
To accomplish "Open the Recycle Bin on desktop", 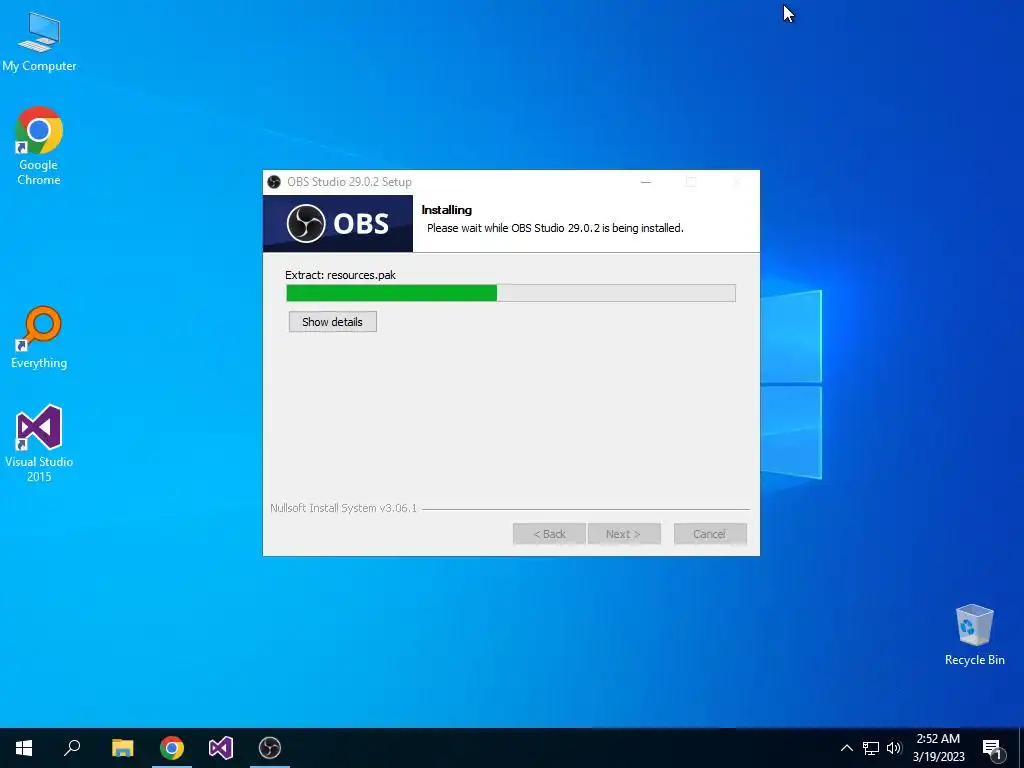I will point(974,635).
